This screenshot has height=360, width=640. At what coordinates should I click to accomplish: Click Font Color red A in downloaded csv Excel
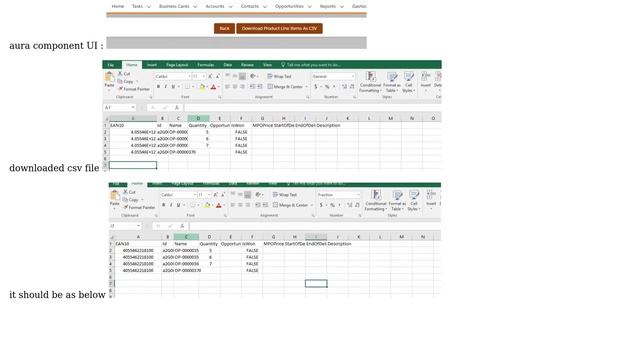point(213,87)
